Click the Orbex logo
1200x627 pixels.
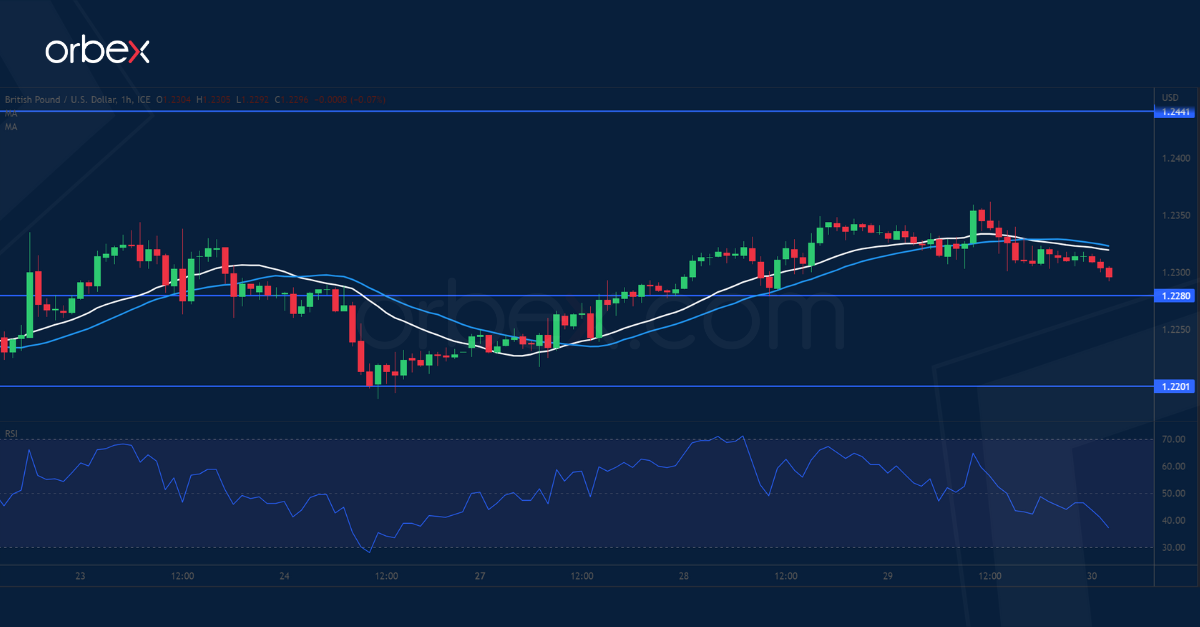97,51
